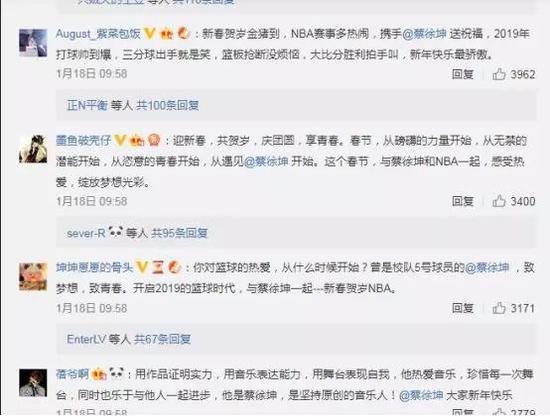Click the gold V badge next to August_紫菜包饭

click(150, 34)
